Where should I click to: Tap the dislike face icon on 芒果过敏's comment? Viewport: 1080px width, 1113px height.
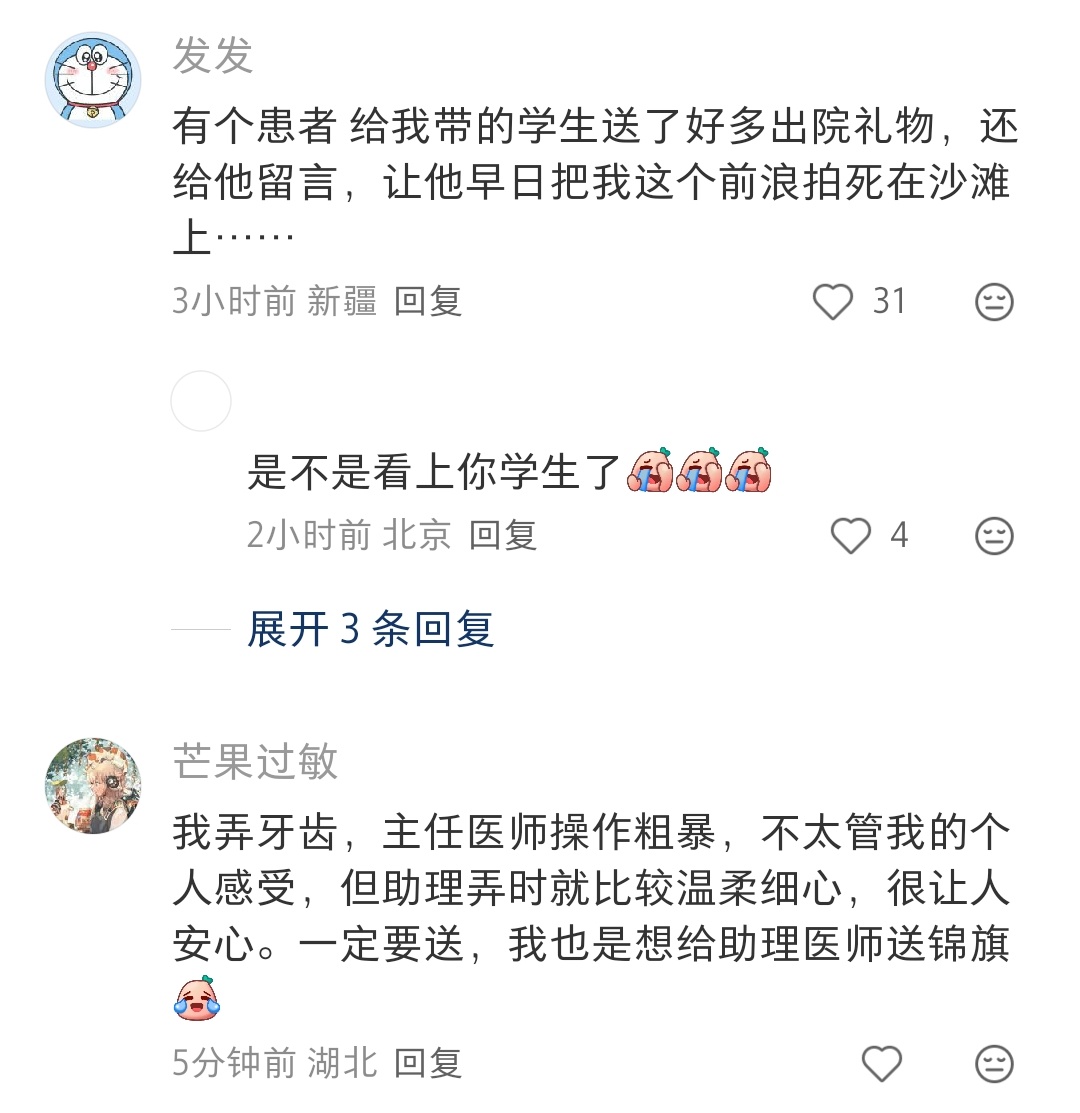coord(994,1063)
